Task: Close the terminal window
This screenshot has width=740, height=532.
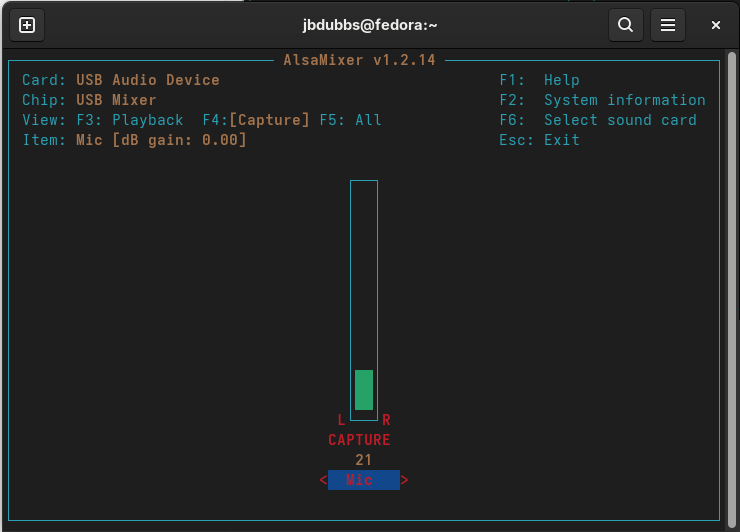Action: click(x=716, y=25)
